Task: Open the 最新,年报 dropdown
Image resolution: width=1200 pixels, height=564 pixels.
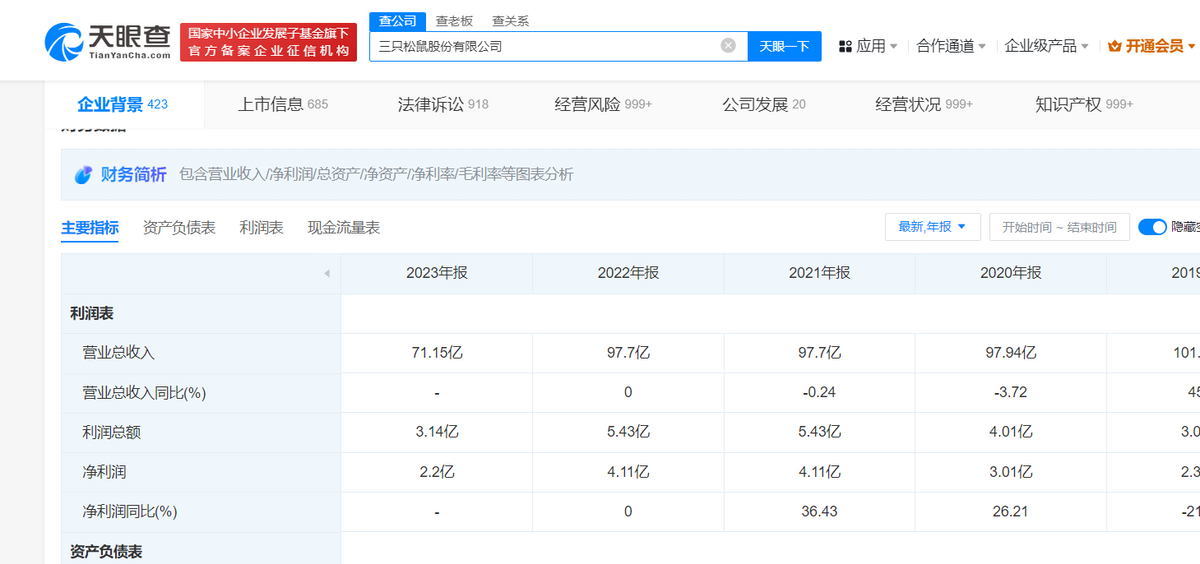Action: [x=932, y=227]
